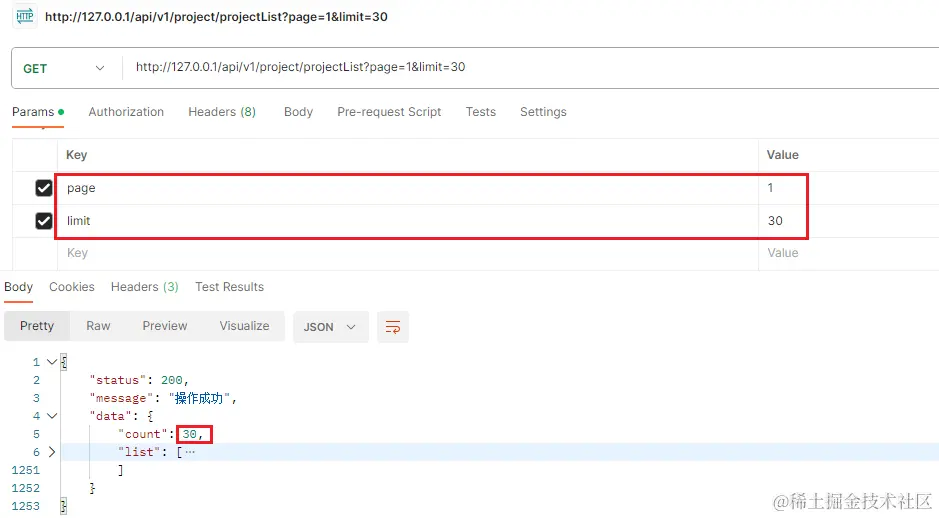This screenshot has height=518, width=939.
Task: Select the Preview view button
Action: [165, 326]
